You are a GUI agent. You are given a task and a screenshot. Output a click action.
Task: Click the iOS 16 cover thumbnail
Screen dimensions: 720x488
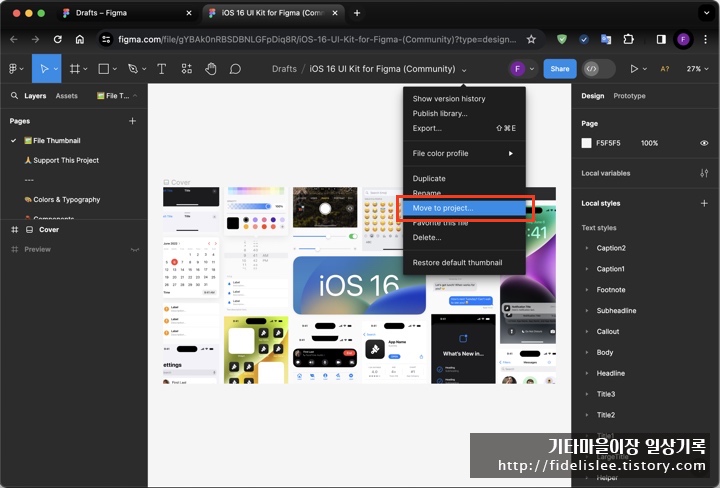(360, 285)
